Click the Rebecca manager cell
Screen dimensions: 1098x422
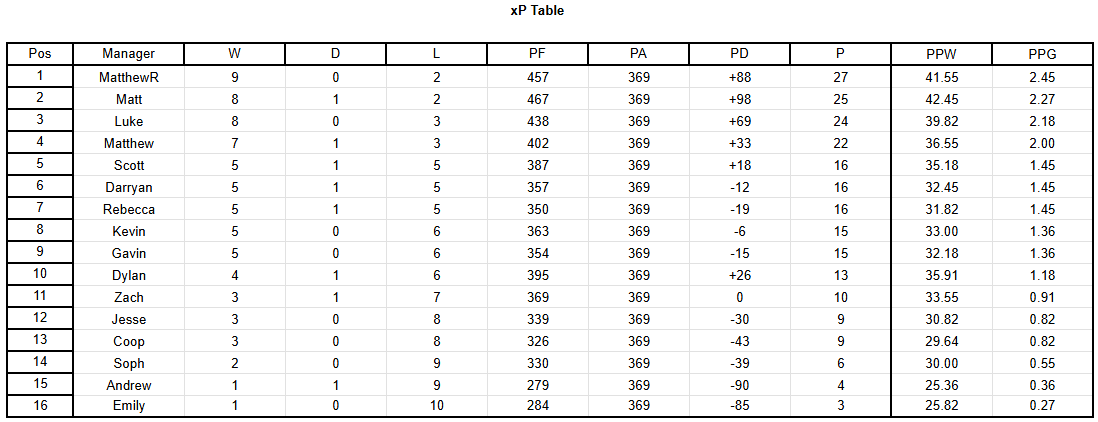click(x=128, y=209)
